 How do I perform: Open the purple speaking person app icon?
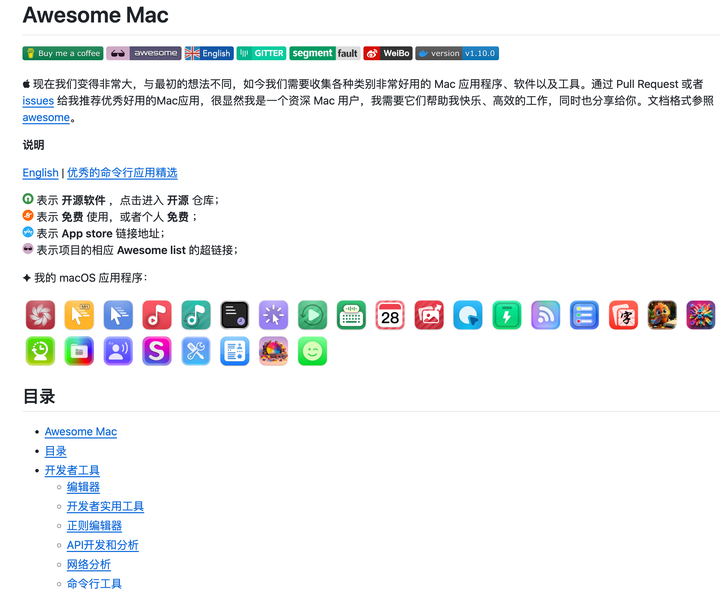(x=118, y=351)
